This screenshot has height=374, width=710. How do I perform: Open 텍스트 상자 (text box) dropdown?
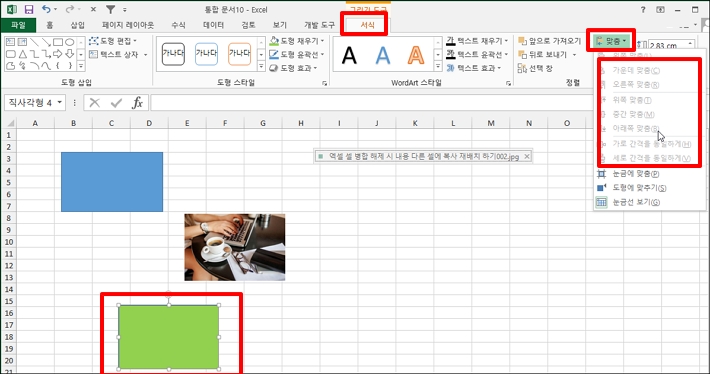pos(119,54)
